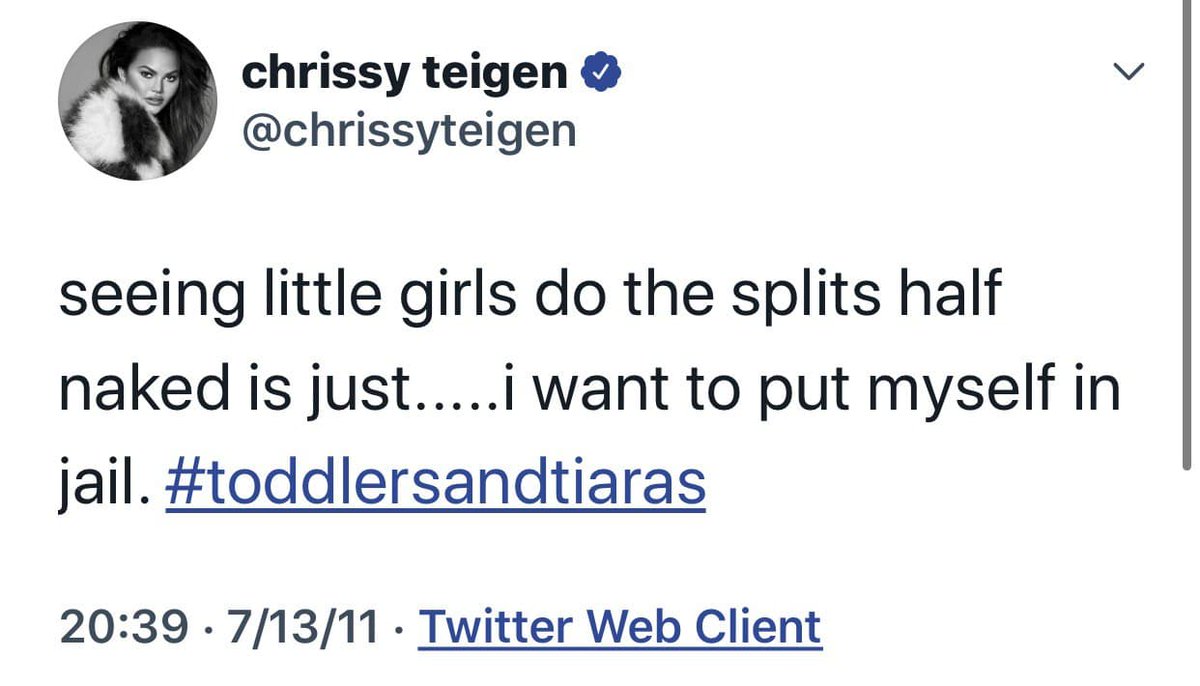The height and width of the screenshot is (686, 1200).
Task: Click the tweet's second line starting with naked
Action: tap(590, 391)
